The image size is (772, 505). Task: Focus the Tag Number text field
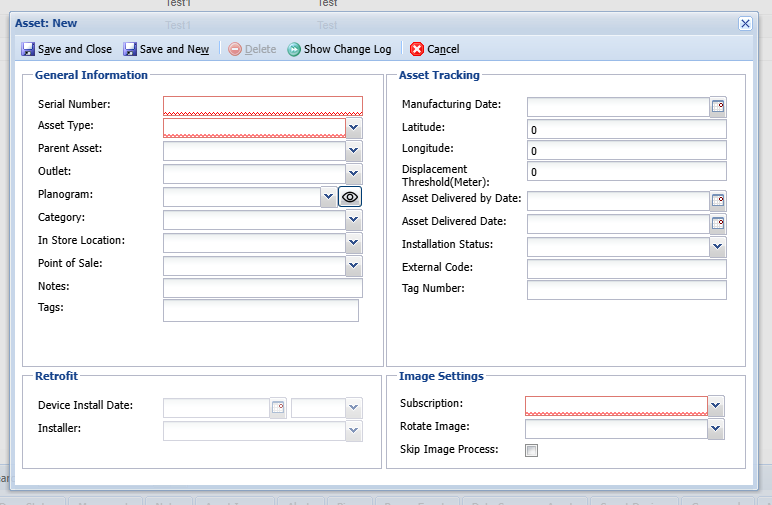[626, 290]
